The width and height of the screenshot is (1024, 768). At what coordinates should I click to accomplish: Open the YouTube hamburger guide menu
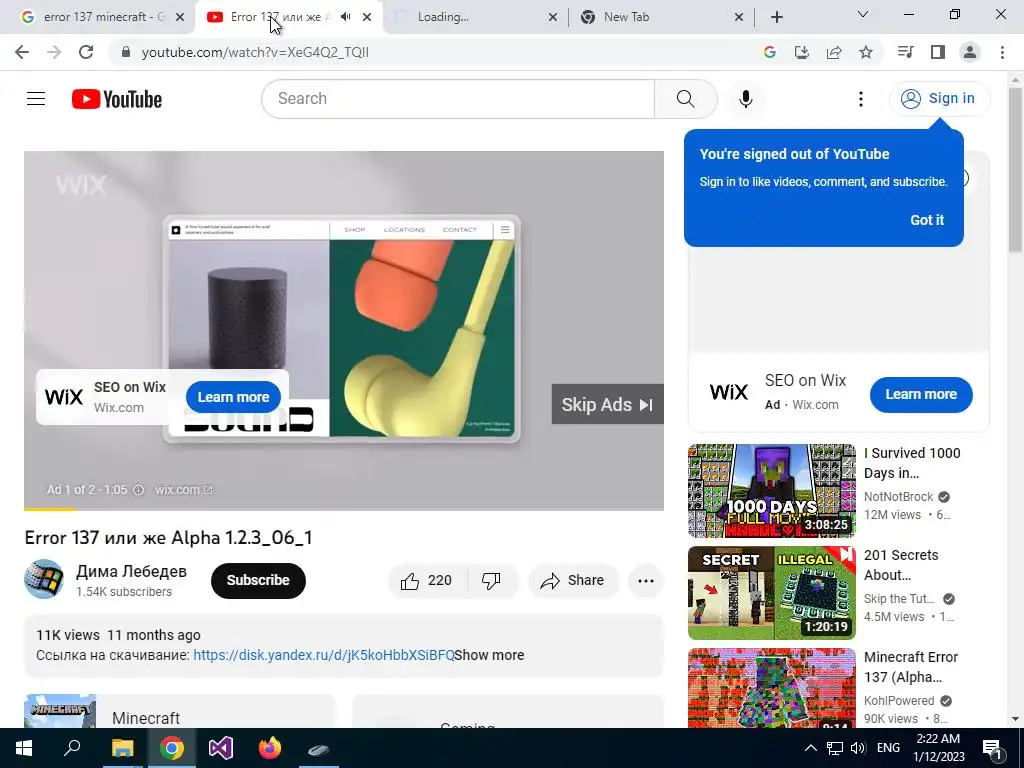pyautogui.click(x=36, y=99)
